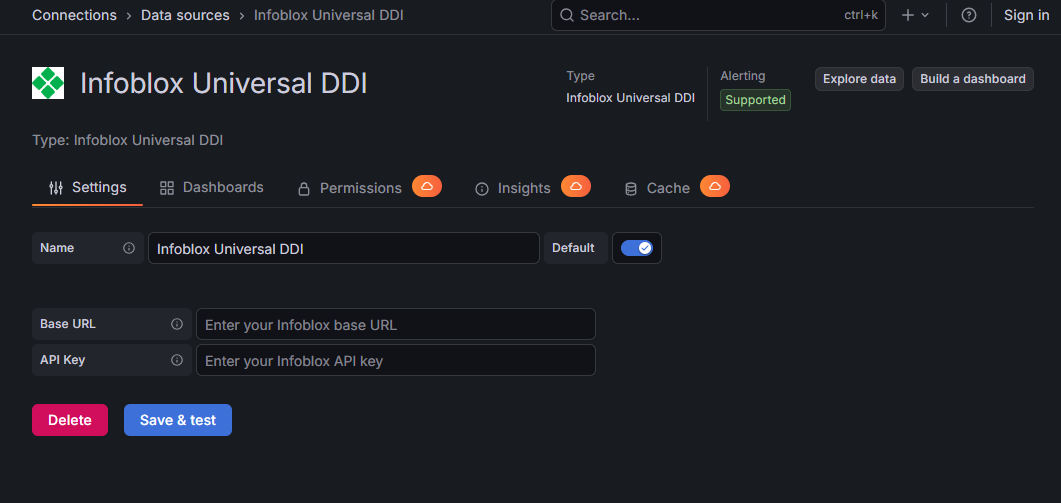Focus the API Key input field
Viewport: 1061px width, 503px height.
(396, 360)
